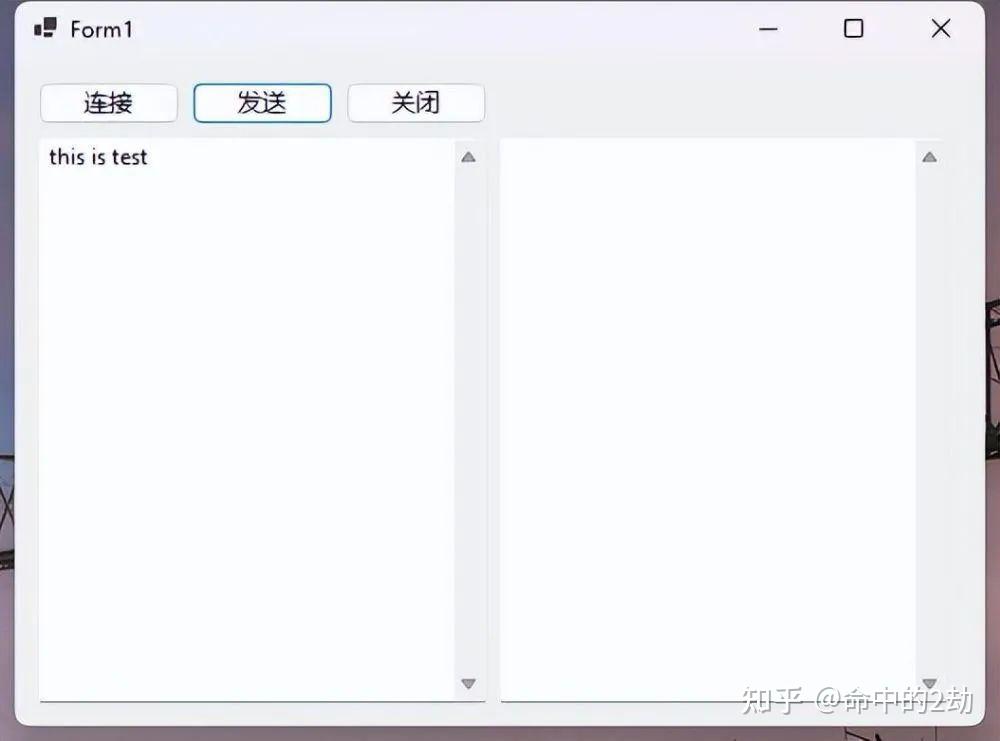Click the "this is test" text
The image size is (1000, 741).
coord(98,157)
